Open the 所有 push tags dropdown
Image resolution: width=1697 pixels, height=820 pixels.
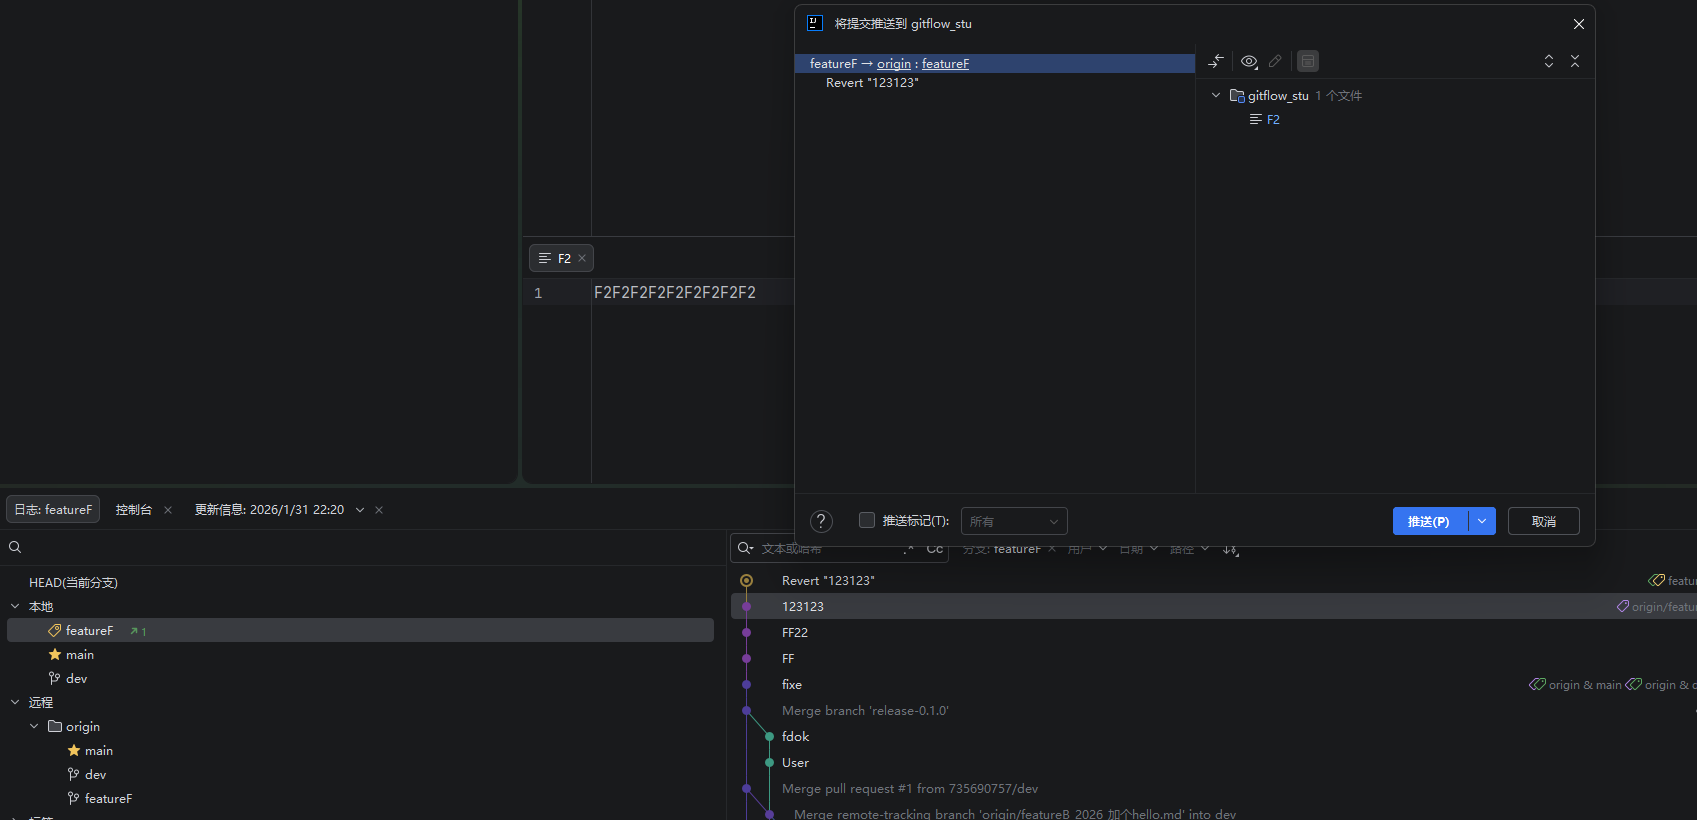1014,521
